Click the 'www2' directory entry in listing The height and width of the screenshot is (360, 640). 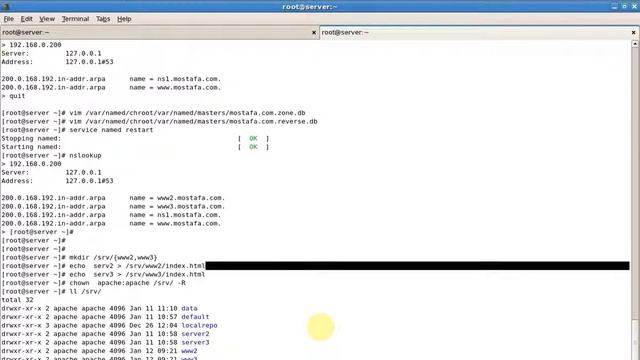[x=189, y=351]
